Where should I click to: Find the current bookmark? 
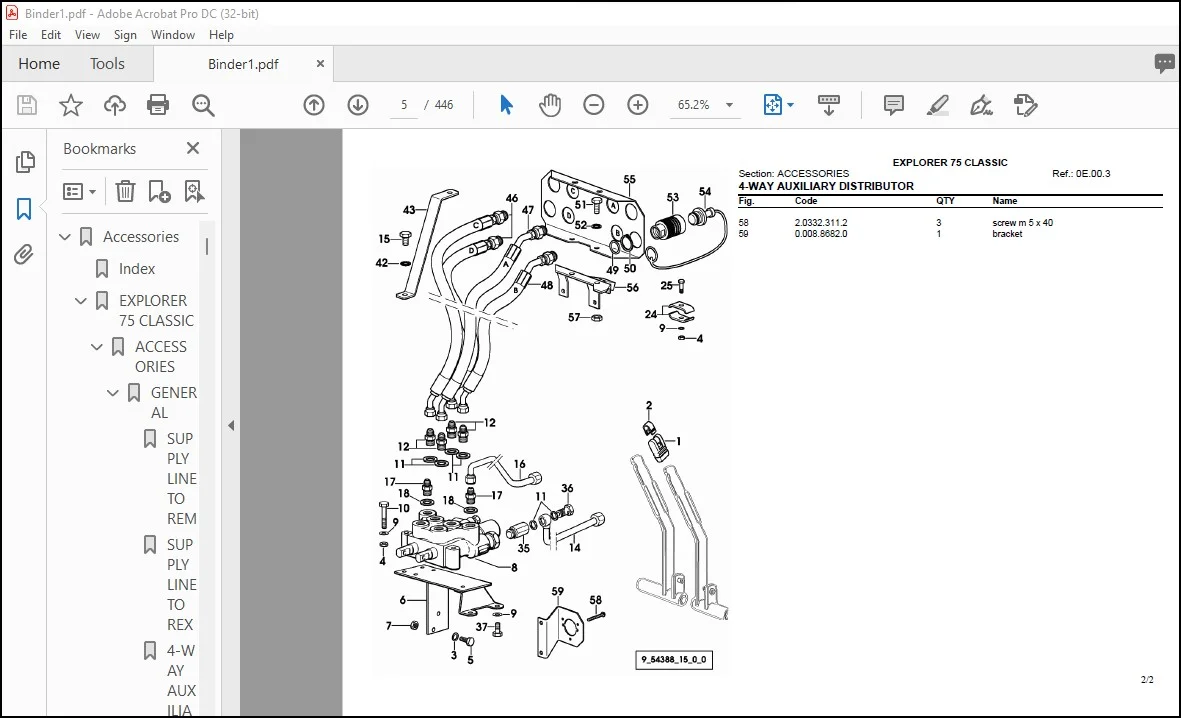[x=194, y=191]
